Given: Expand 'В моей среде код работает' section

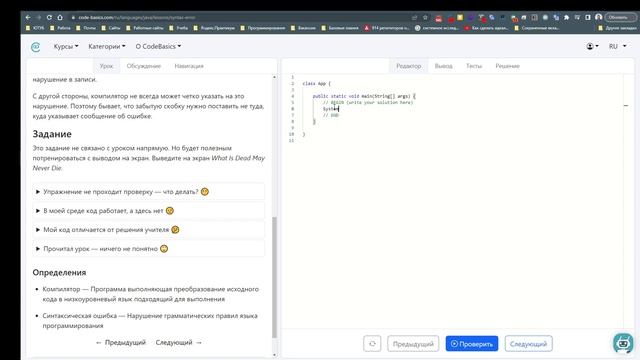Looking at the screenshot, I should [149, 211].
